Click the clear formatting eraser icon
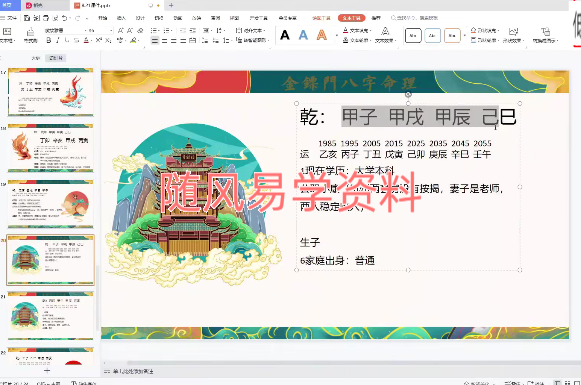The image size is (581, 385). (x=140, y=30)
